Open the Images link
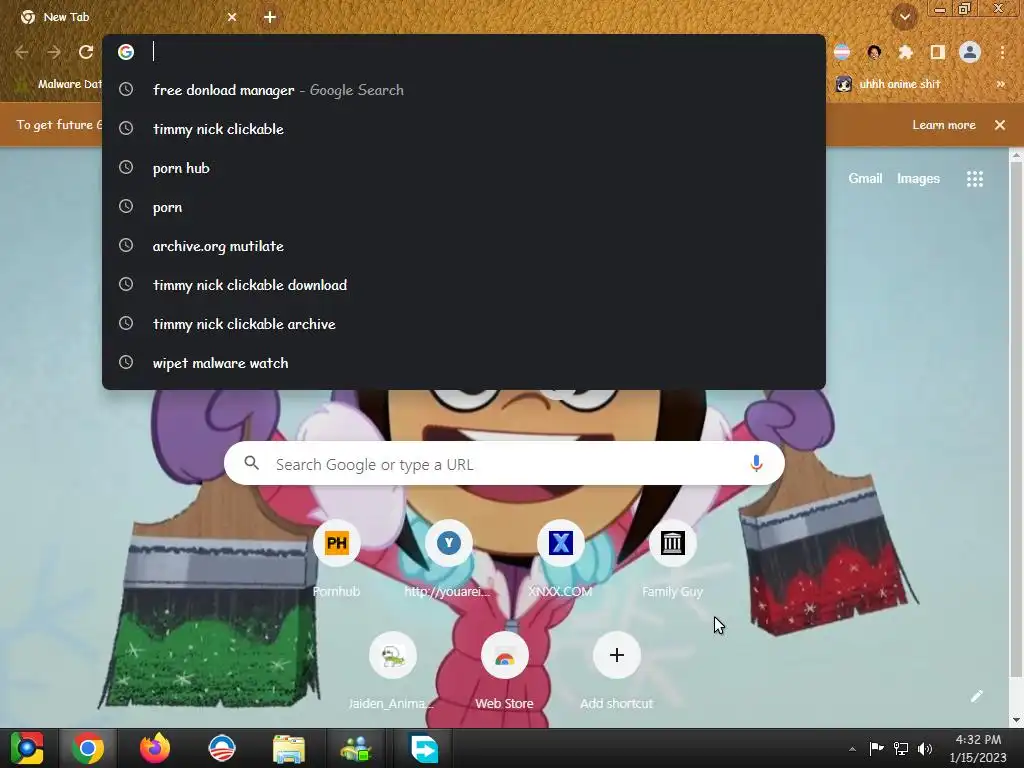1024x768 pixels. pos(918,178)
